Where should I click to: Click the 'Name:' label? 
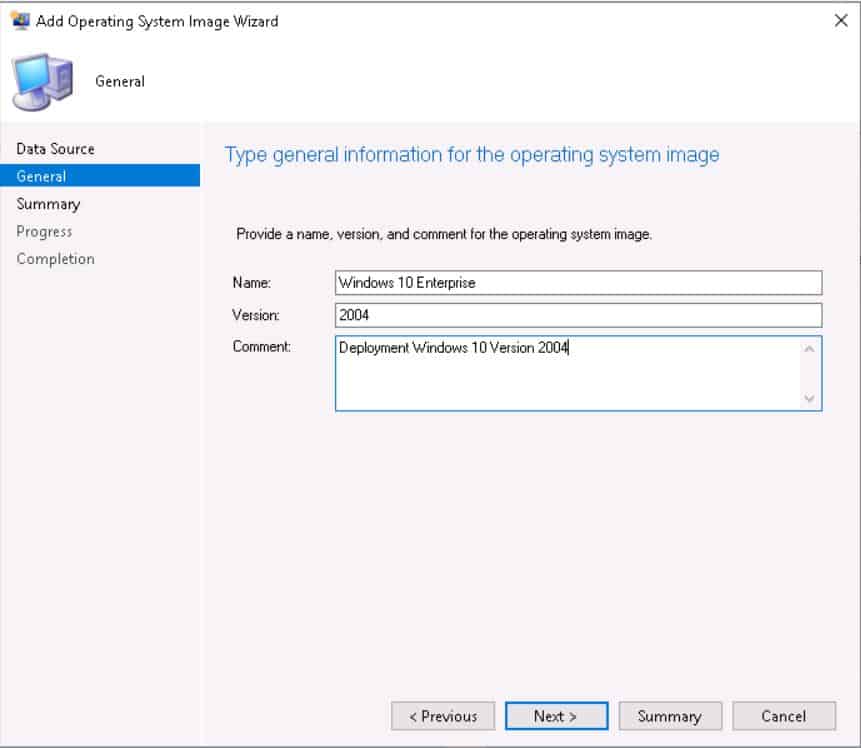coord(251,283)
